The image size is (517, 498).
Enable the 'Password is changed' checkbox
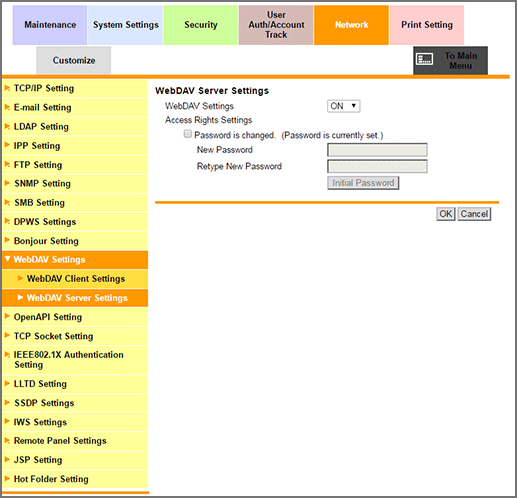(x=188, y=134)
